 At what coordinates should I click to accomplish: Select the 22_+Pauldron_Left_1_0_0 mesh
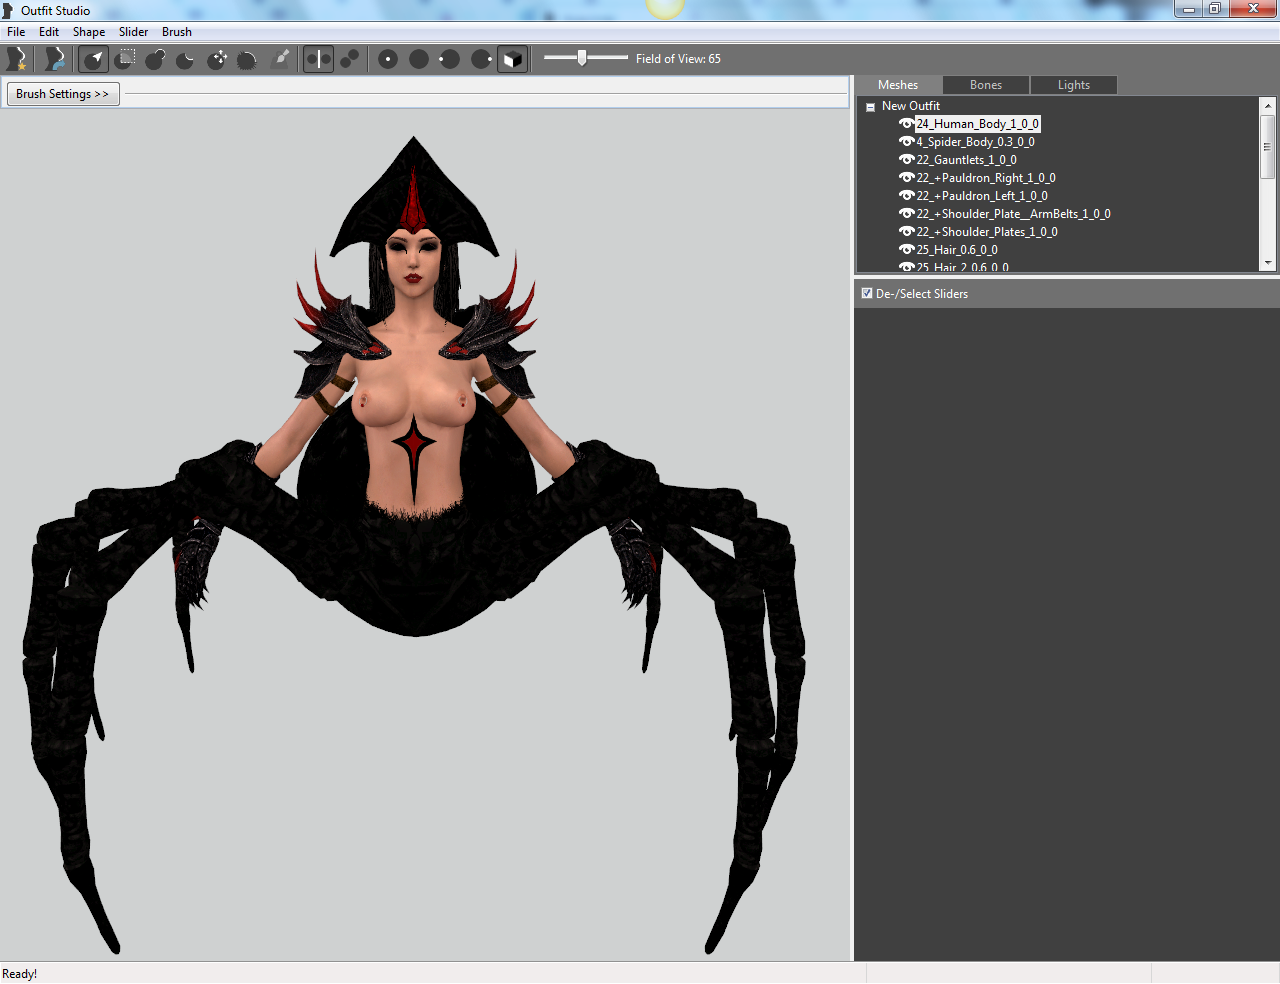click(x=982, y=196)
